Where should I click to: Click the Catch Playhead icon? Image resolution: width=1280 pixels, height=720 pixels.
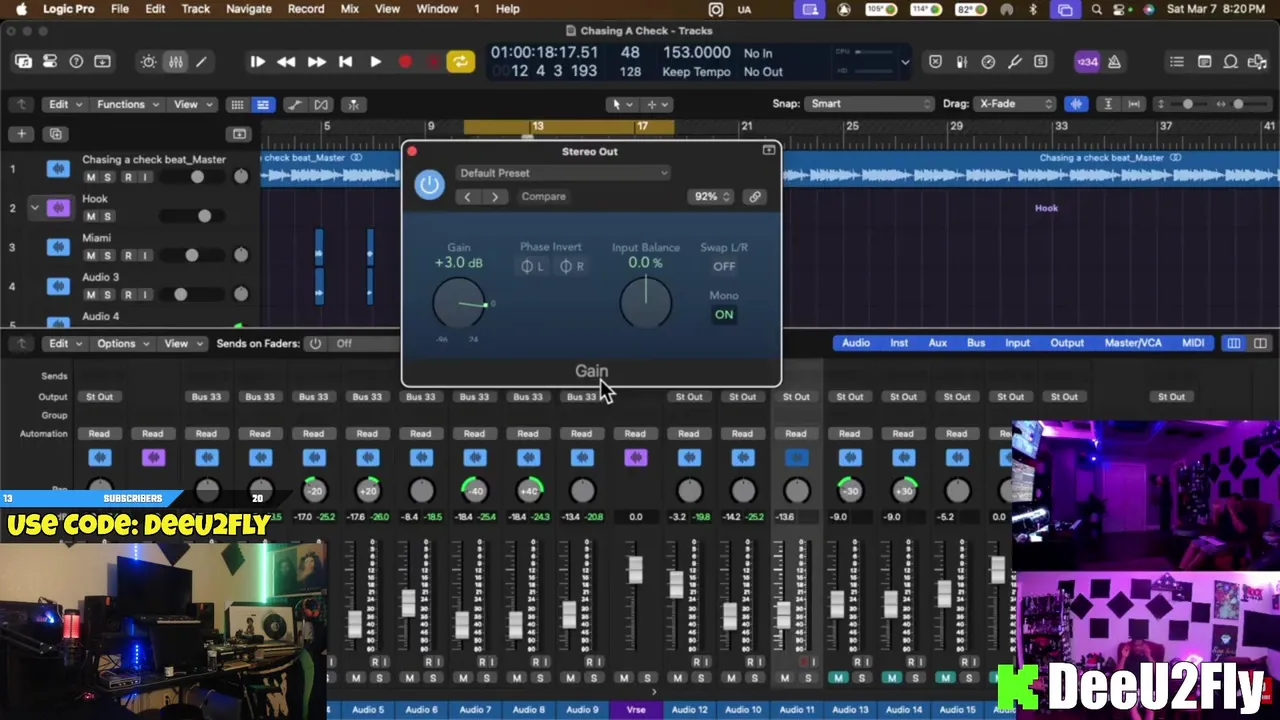click(353, 104)
